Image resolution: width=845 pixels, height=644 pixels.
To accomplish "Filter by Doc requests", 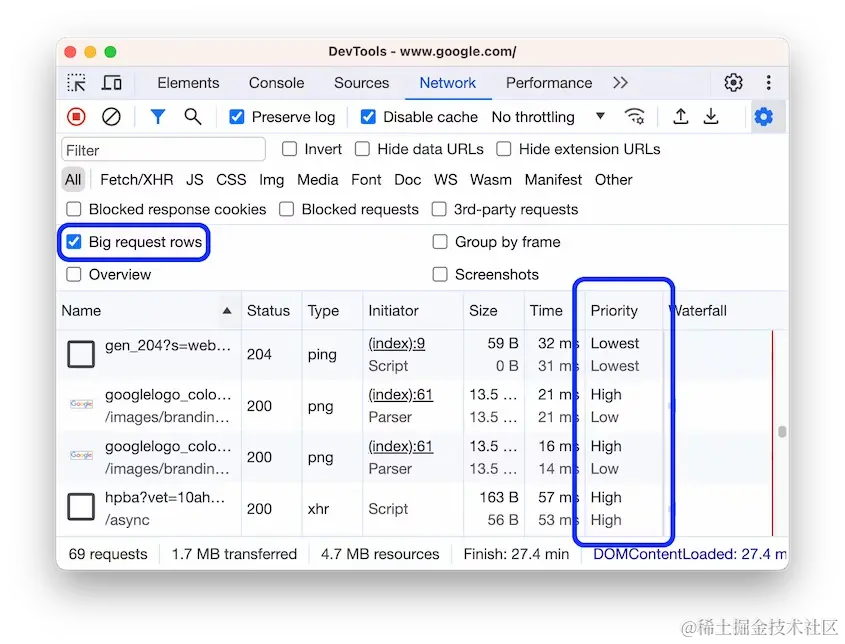I will coord(407,179).
